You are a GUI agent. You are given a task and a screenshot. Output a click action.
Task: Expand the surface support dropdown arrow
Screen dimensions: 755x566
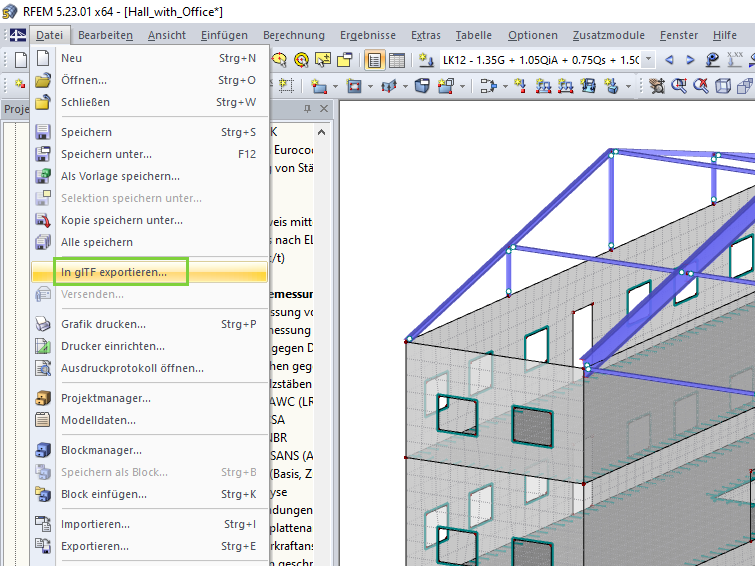[405, 87]
